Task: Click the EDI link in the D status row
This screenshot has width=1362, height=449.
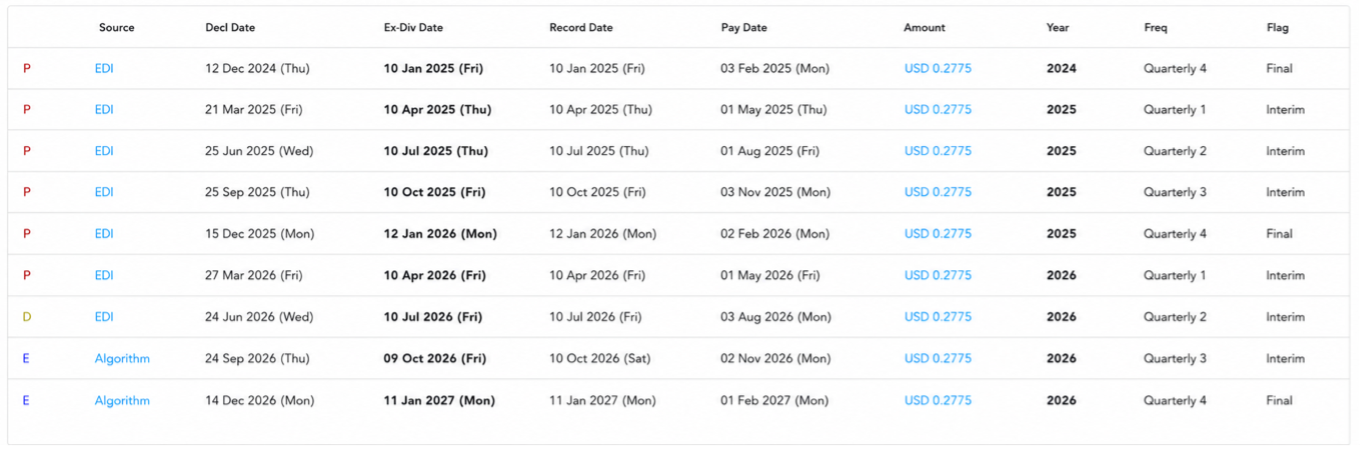Action: (x=104, y=317)
